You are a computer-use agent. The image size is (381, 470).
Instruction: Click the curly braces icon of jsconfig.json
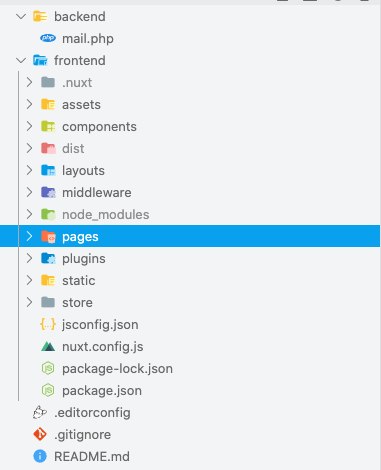[x=48, y=324]
